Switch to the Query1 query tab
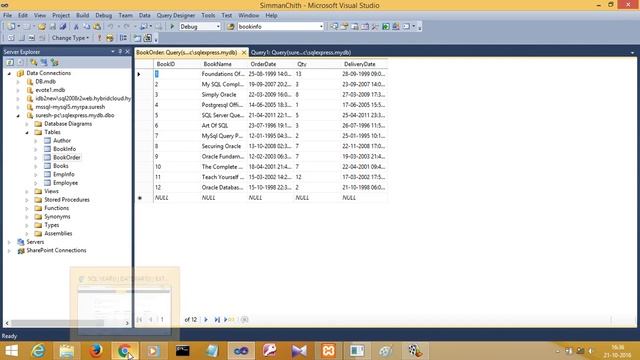The height and width of the screenshot is (360, 640). [301, 53]
